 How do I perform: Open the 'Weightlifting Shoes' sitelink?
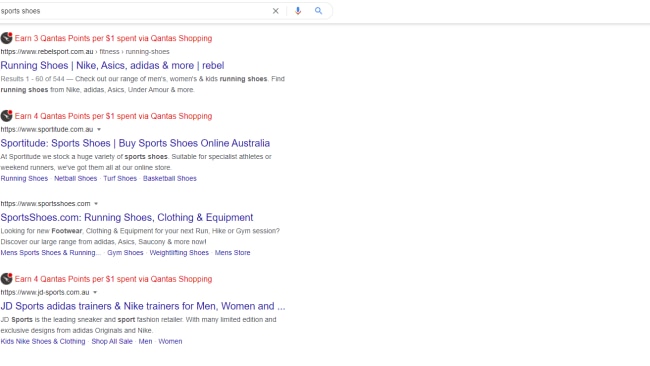click(179, 253)
